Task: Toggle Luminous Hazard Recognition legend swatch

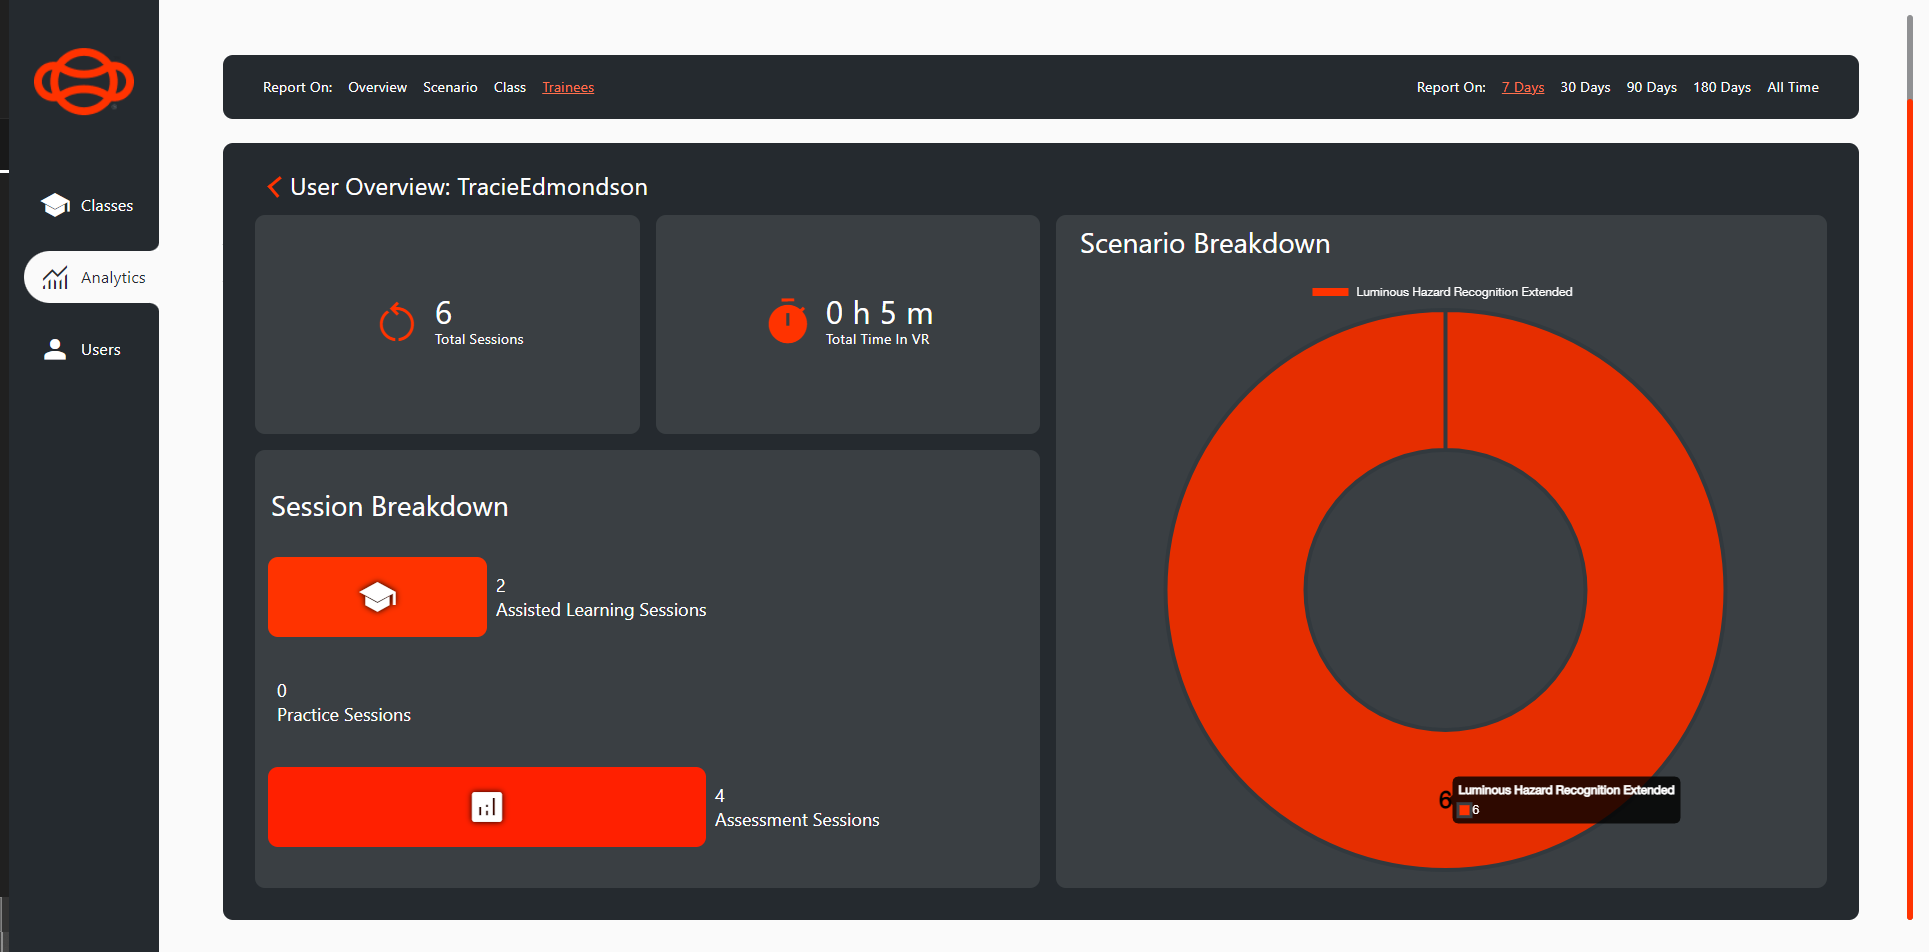Action: 1330,292
